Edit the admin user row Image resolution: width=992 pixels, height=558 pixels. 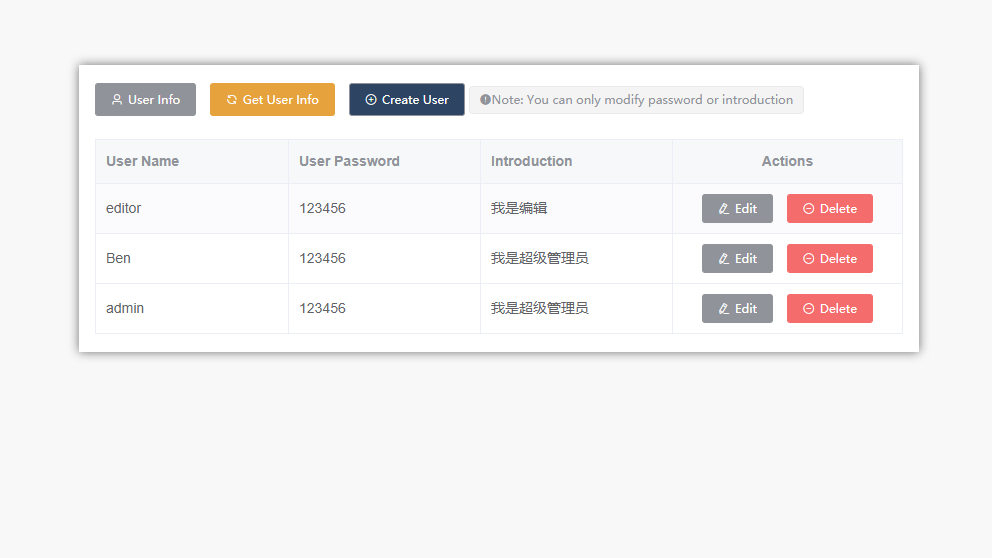click(737, 308)
